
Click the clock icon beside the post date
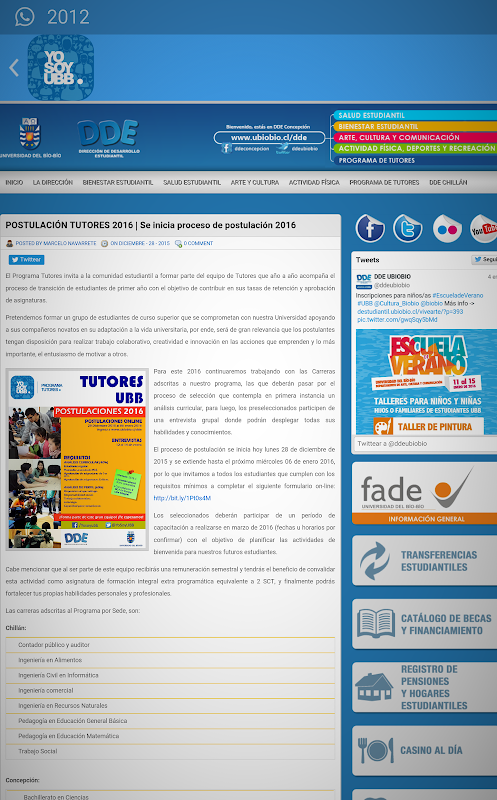pyautogui.click(x=105, y=243)
